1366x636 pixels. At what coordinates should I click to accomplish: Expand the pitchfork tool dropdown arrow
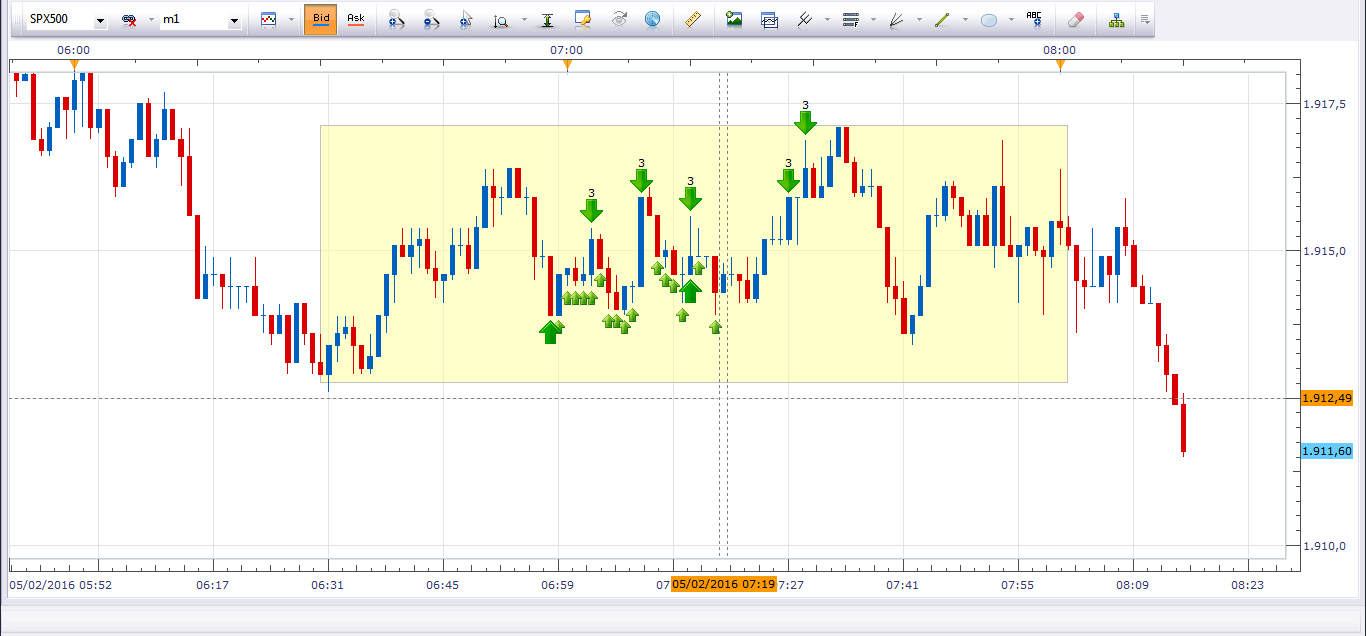click(826, 20)
